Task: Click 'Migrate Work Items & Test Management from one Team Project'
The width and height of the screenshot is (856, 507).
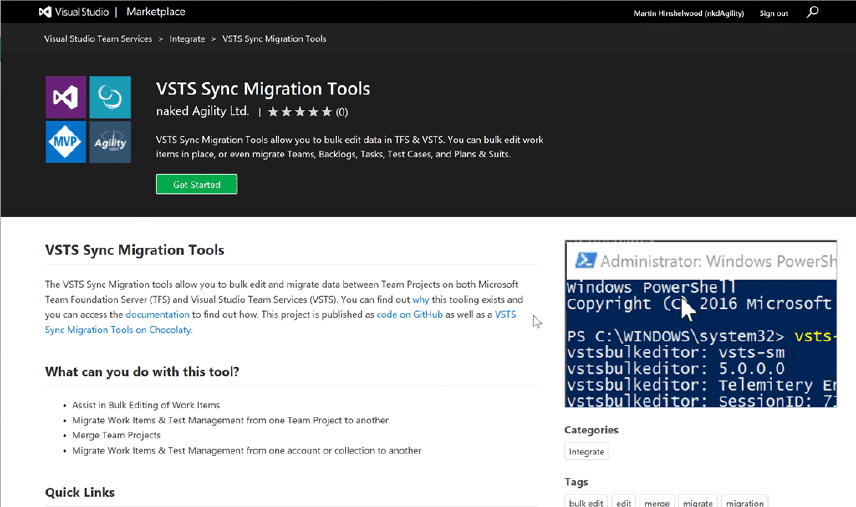Action: [x=230, y=420]
